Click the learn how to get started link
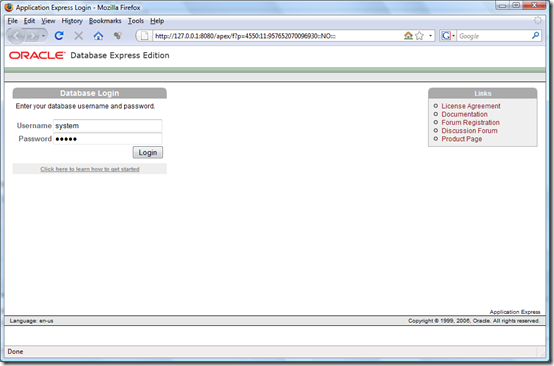Viewport: 554px width, 366px height. pos(90,169)
